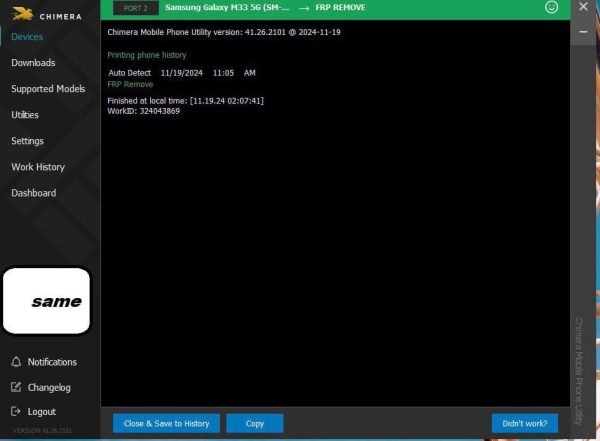Viewport: 600px width, 441px height.
Task: Click green FRP Remove log line
Action: [x=130, y=84]
